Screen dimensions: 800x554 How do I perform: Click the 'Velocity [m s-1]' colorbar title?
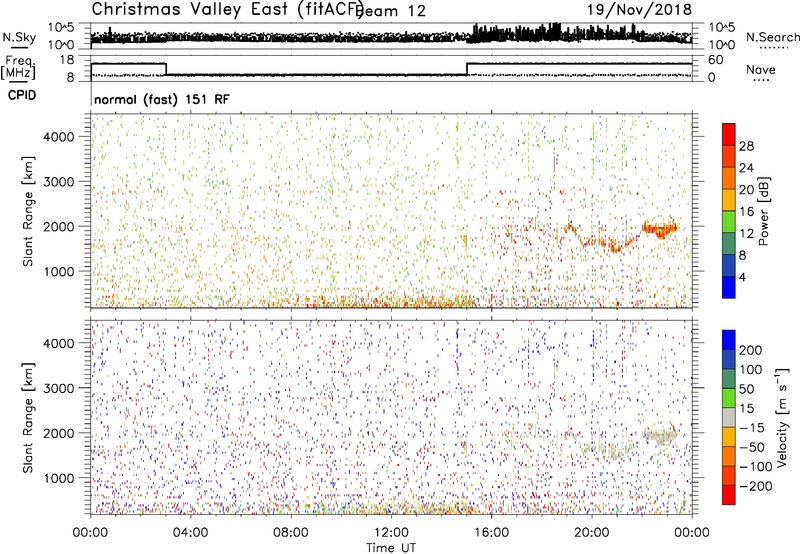tap(782, 418)
